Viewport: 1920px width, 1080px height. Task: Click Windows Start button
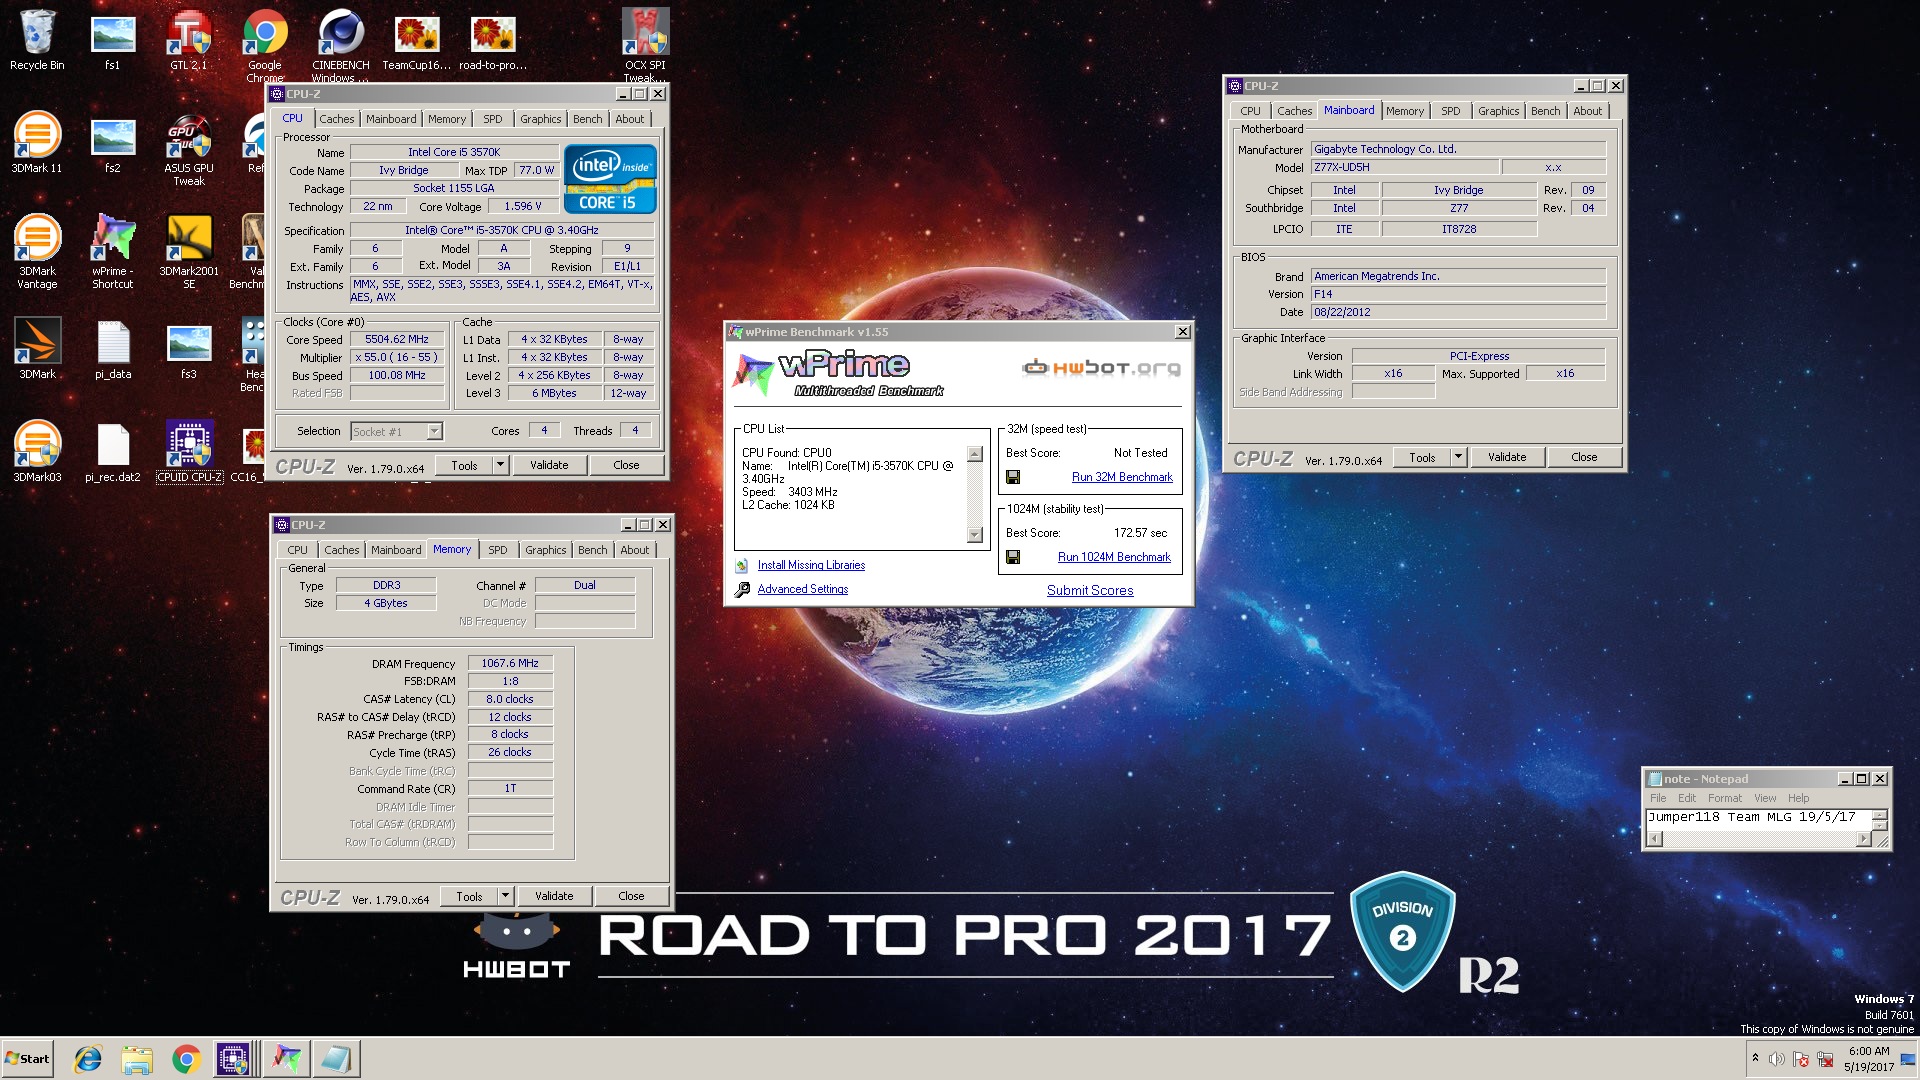(x=27, y=1059)
